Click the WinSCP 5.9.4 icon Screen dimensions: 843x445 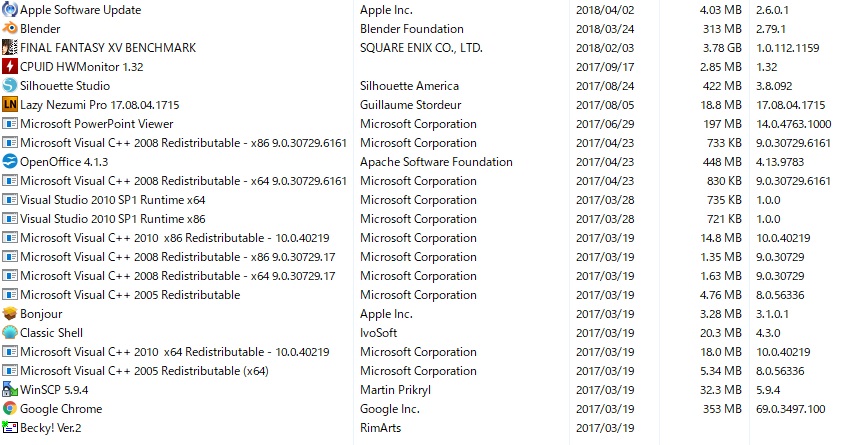(10, 390)
